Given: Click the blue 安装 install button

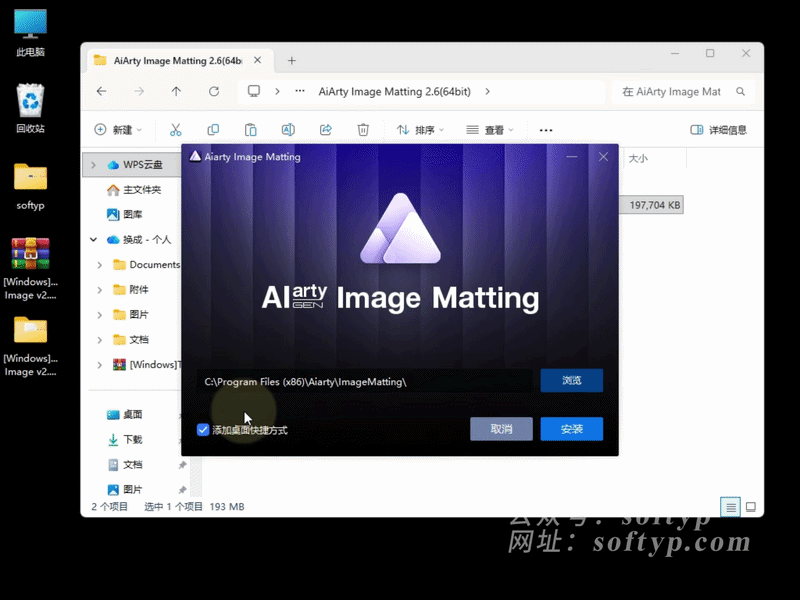Looking at the screenshot, I should [571, 429].
